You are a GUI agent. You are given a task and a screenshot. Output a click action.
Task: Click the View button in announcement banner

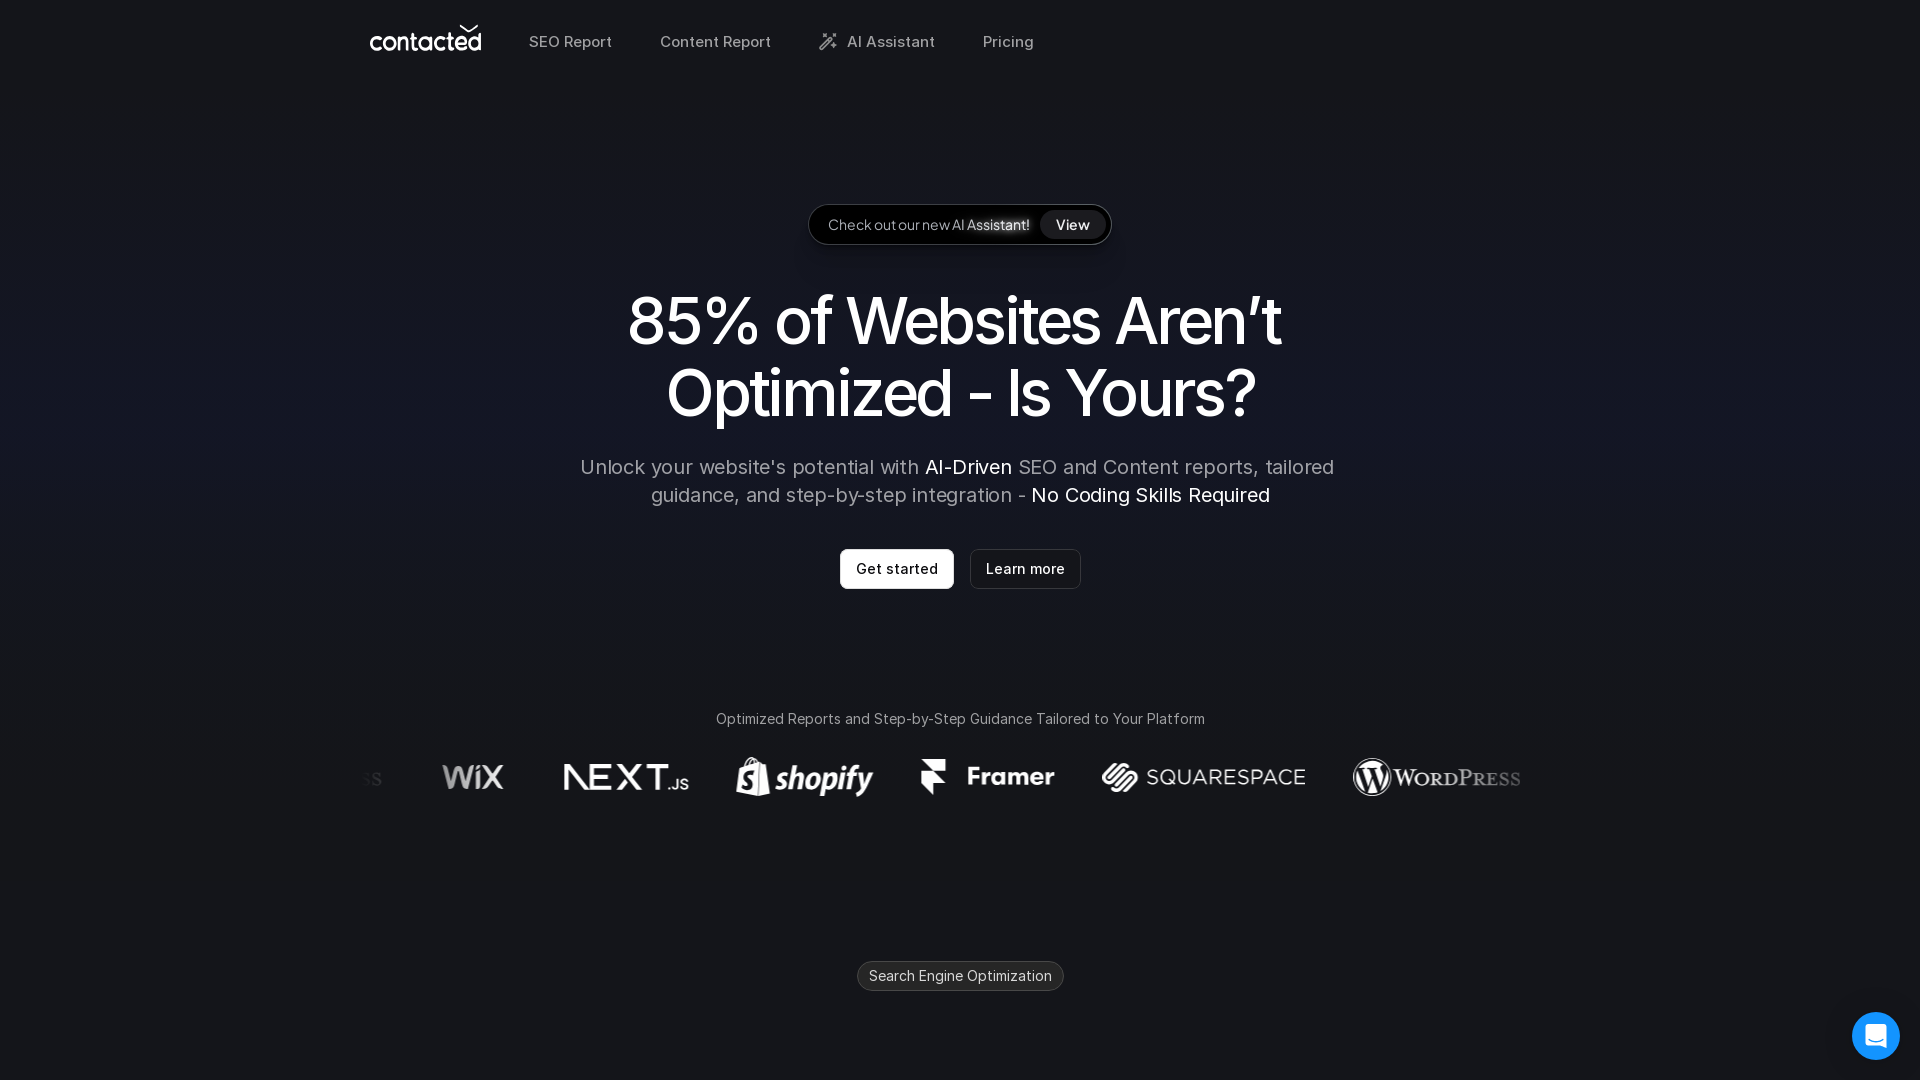tap(1072, 224)
